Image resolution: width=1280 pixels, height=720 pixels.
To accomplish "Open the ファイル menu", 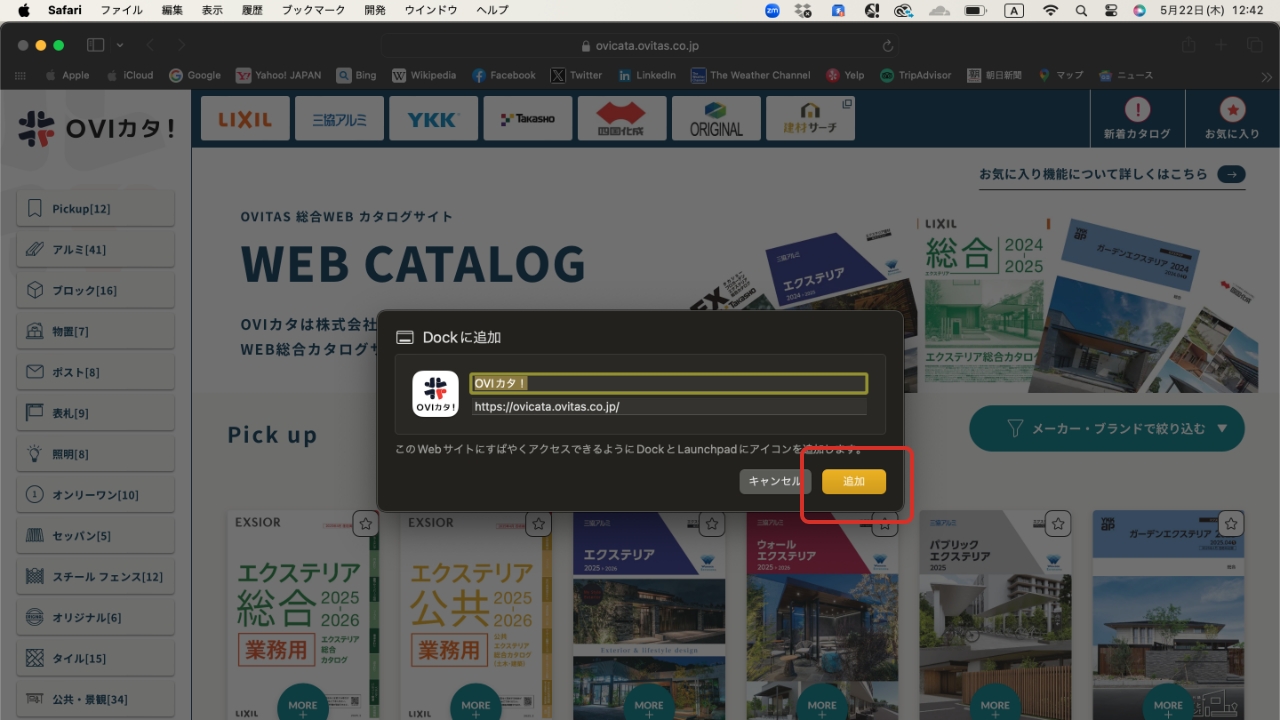I will point(121,10).
